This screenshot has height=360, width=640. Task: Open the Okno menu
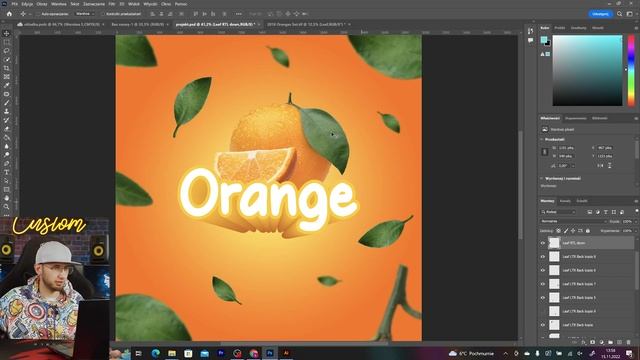pos(166,4)
